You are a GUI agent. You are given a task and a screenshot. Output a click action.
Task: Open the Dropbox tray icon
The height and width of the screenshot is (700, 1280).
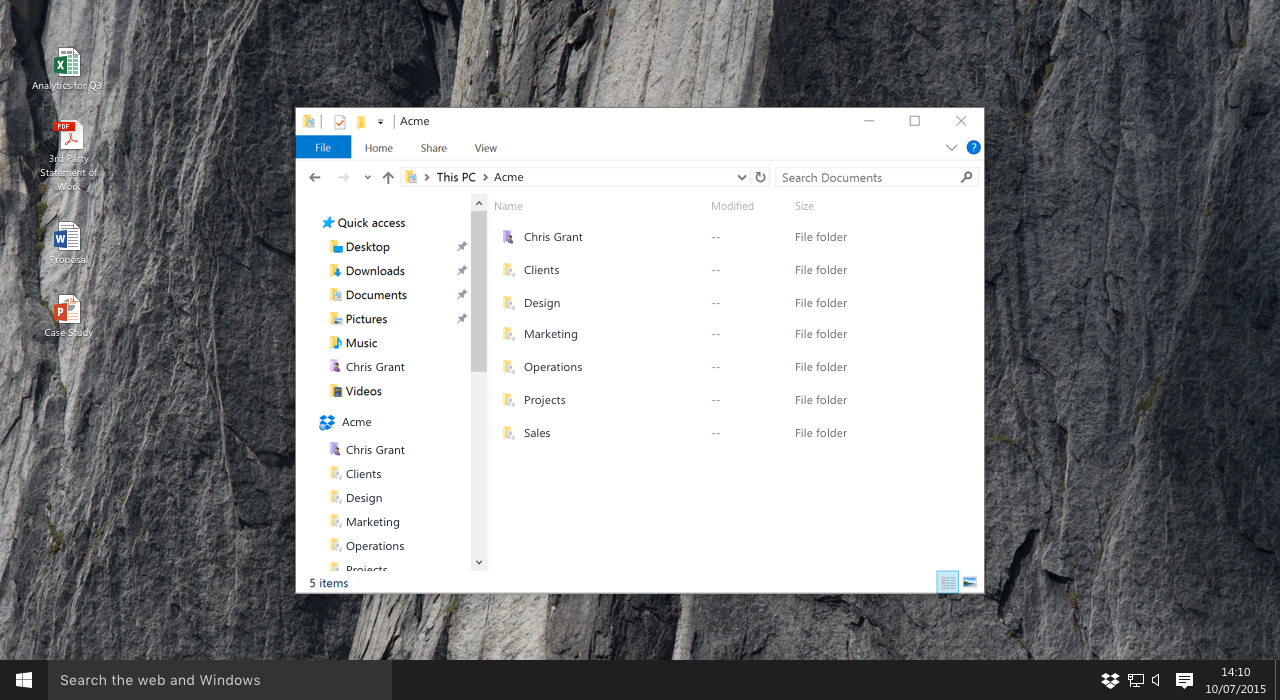pyautogui.click(x=1110, y=681)
